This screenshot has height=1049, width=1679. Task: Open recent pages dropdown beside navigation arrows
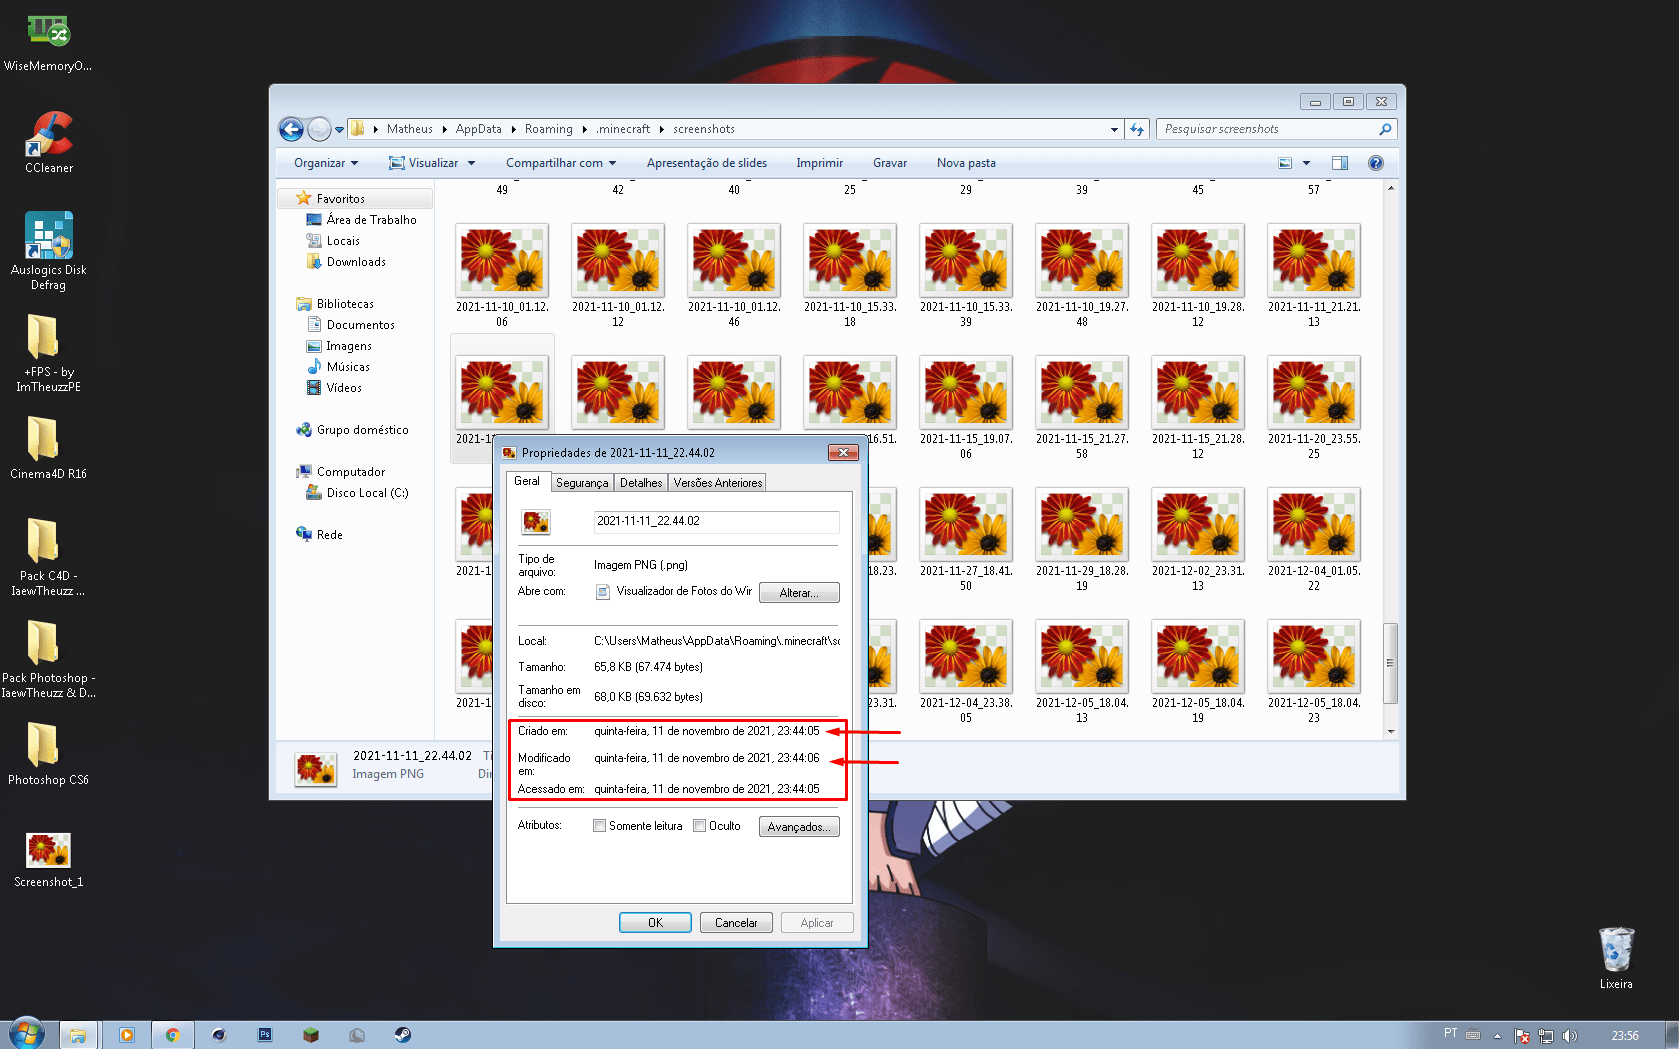[x=339, y=129]
